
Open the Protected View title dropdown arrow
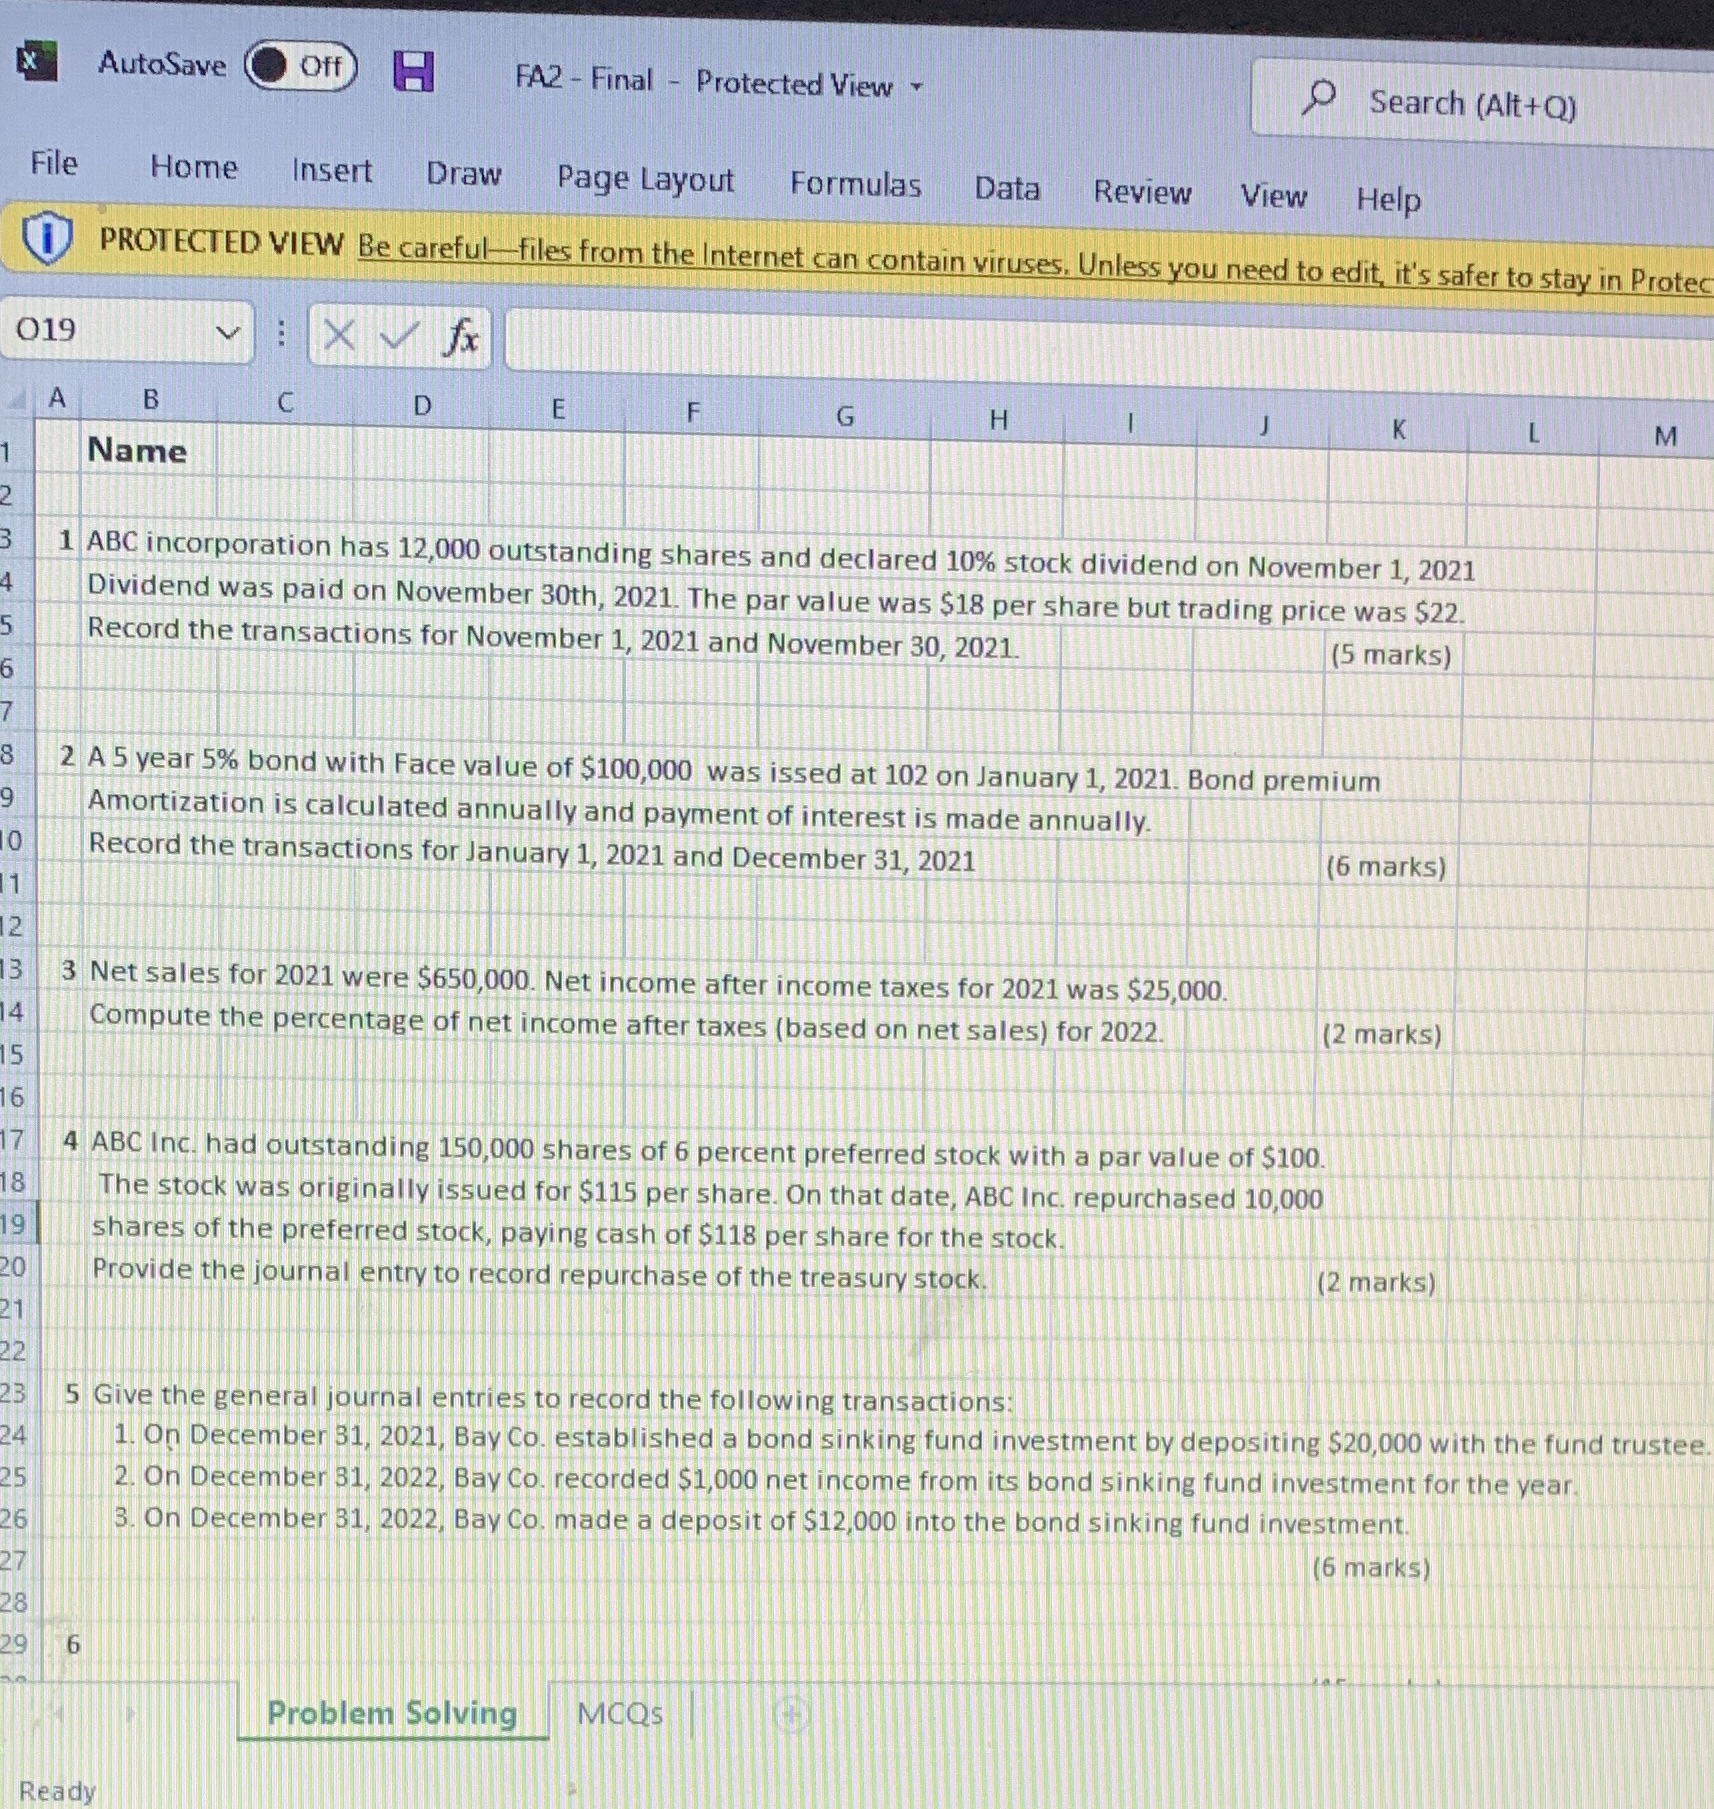917,87
